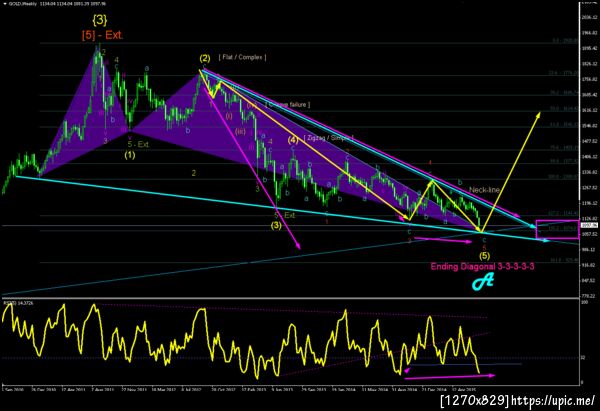Screen dimensions: 600x411
Task: Select the yellow upward projection arrow head
Action: (538, 114)
